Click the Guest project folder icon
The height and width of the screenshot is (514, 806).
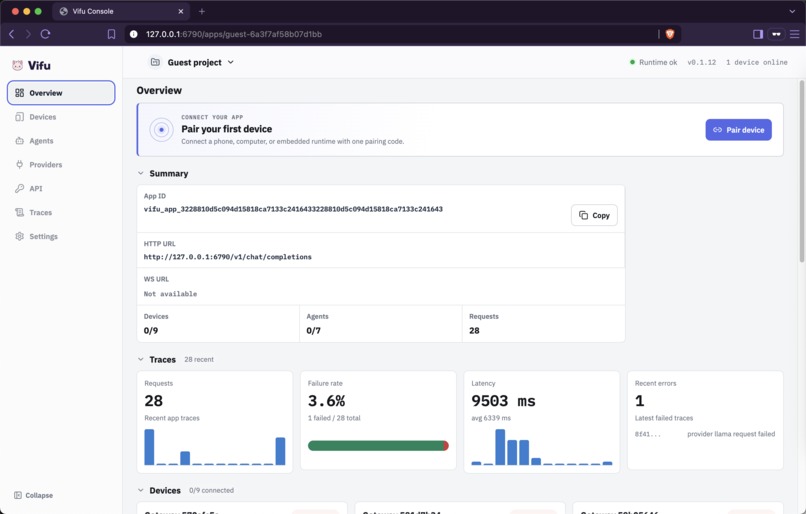pyautogui.click(x=155, y=62)
